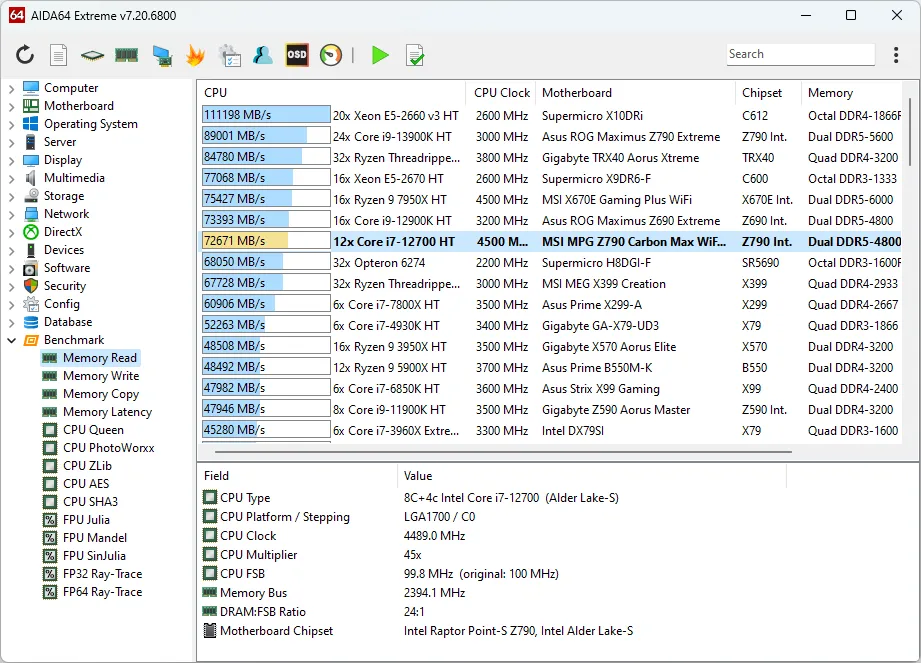Generate a system report

[x=60, y=55]
